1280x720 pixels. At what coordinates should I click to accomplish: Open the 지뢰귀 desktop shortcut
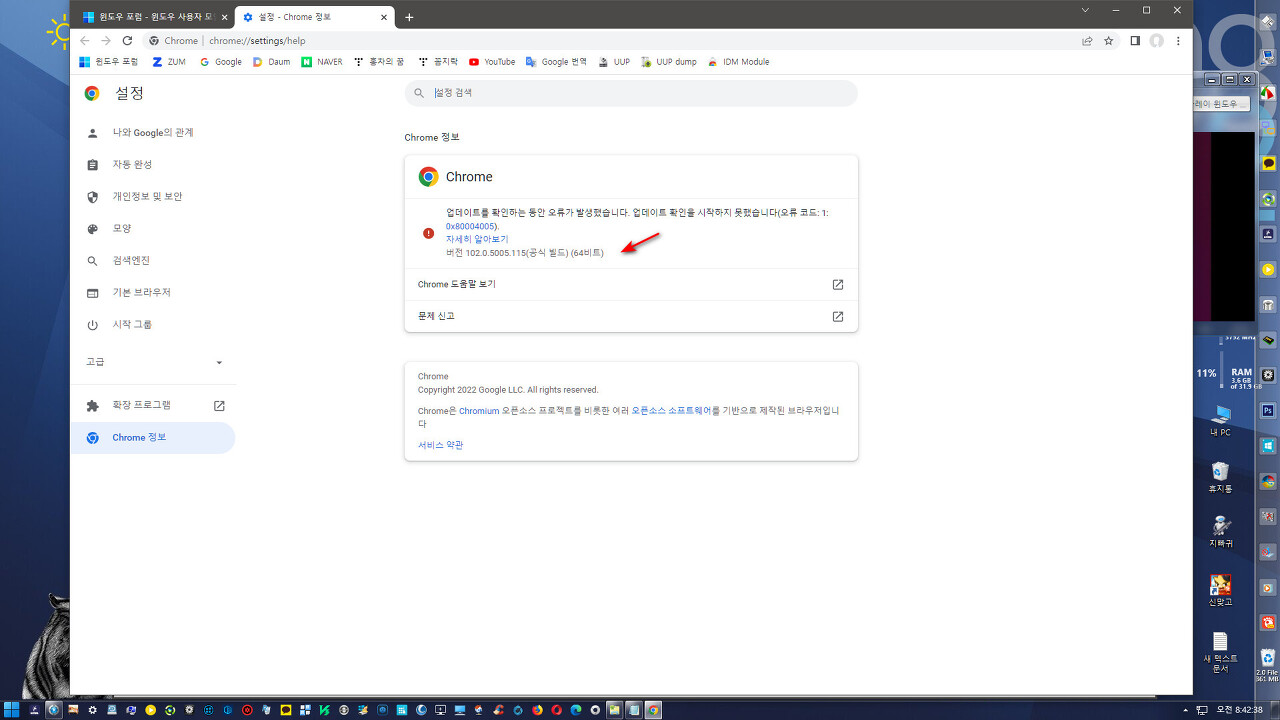tap(1220, 531)
